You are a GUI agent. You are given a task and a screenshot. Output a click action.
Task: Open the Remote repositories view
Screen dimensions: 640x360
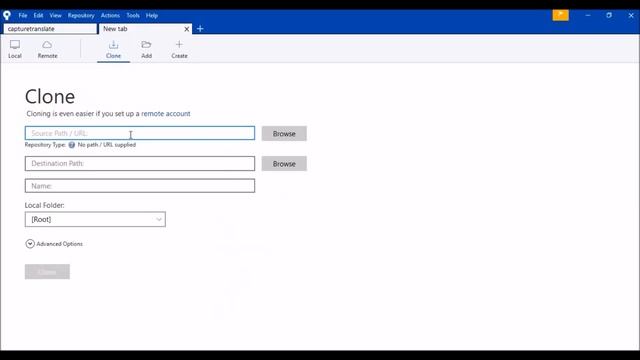[47, 49]
